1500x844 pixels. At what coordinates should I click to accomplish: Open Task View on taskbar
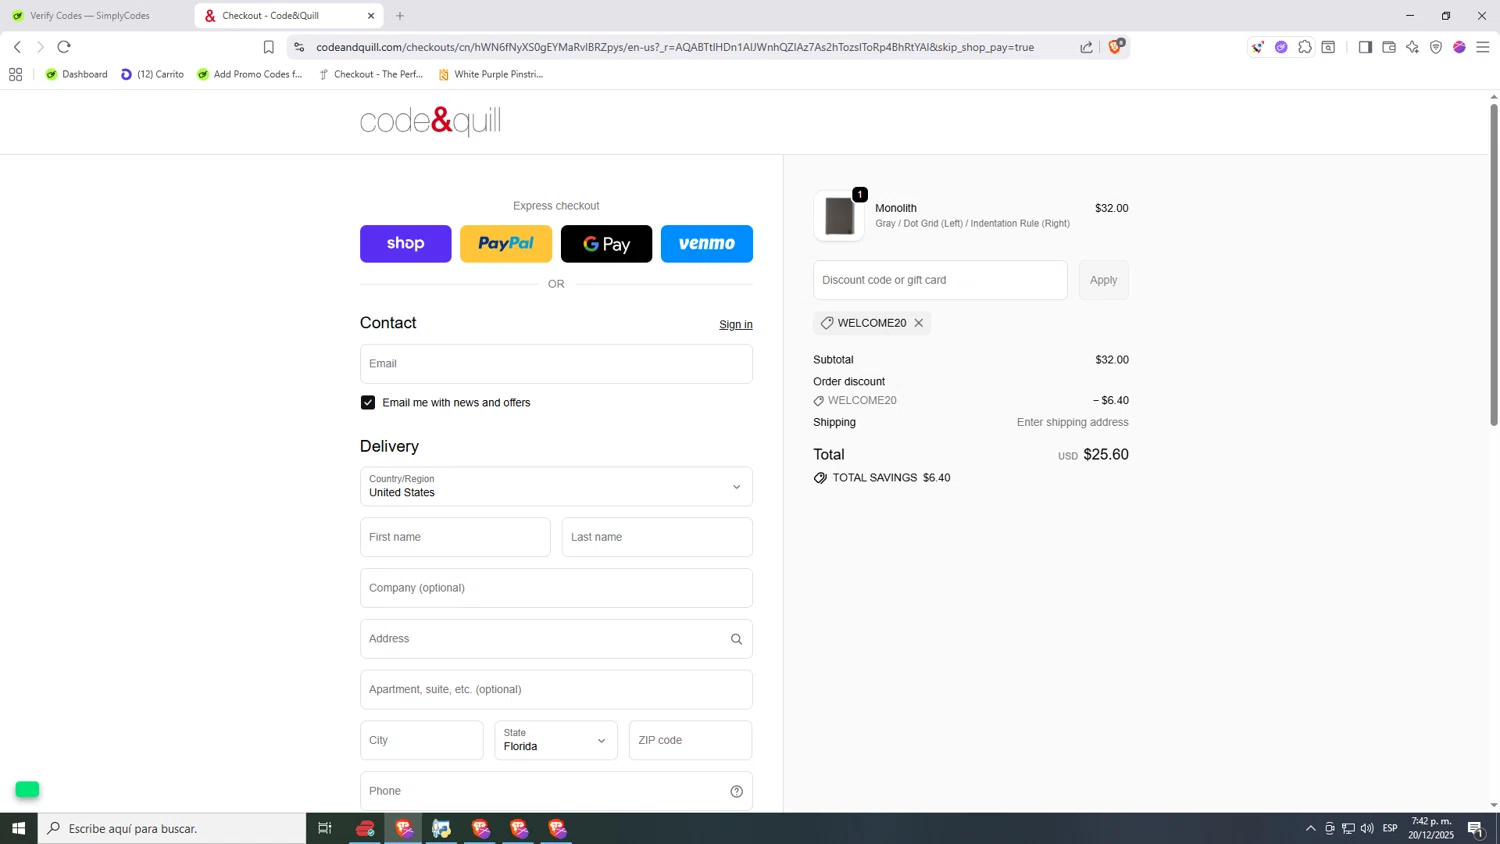click(x=324, y=828)
